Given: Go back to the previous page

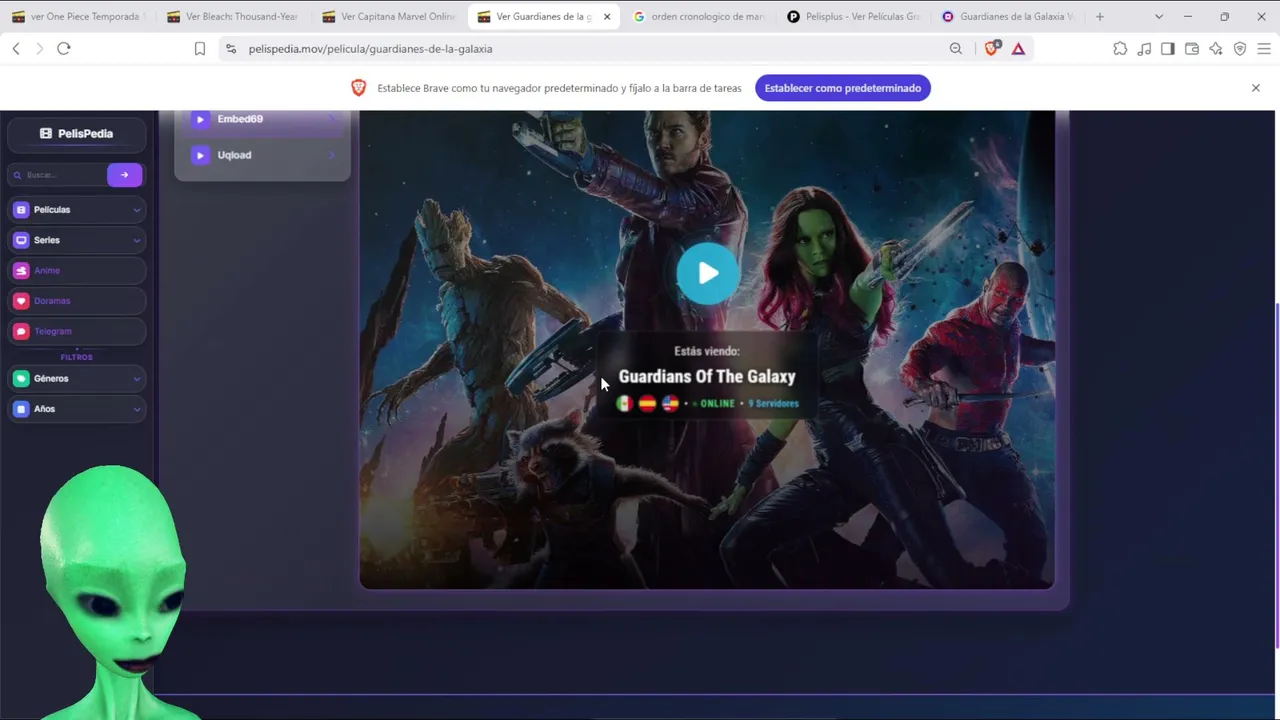Looking at the screenshot, I should click(16, 49).
